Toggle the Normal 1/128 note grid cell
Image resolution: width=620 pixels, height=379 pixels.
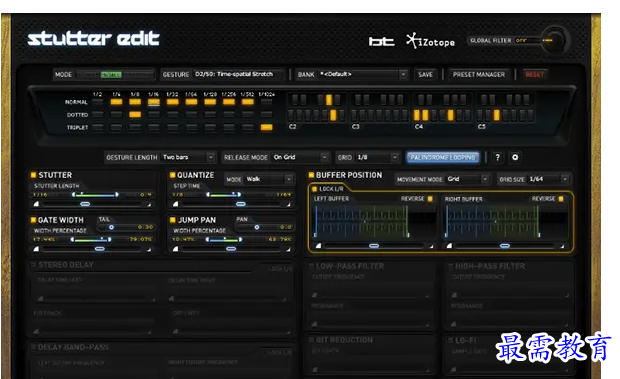point(210,102)
